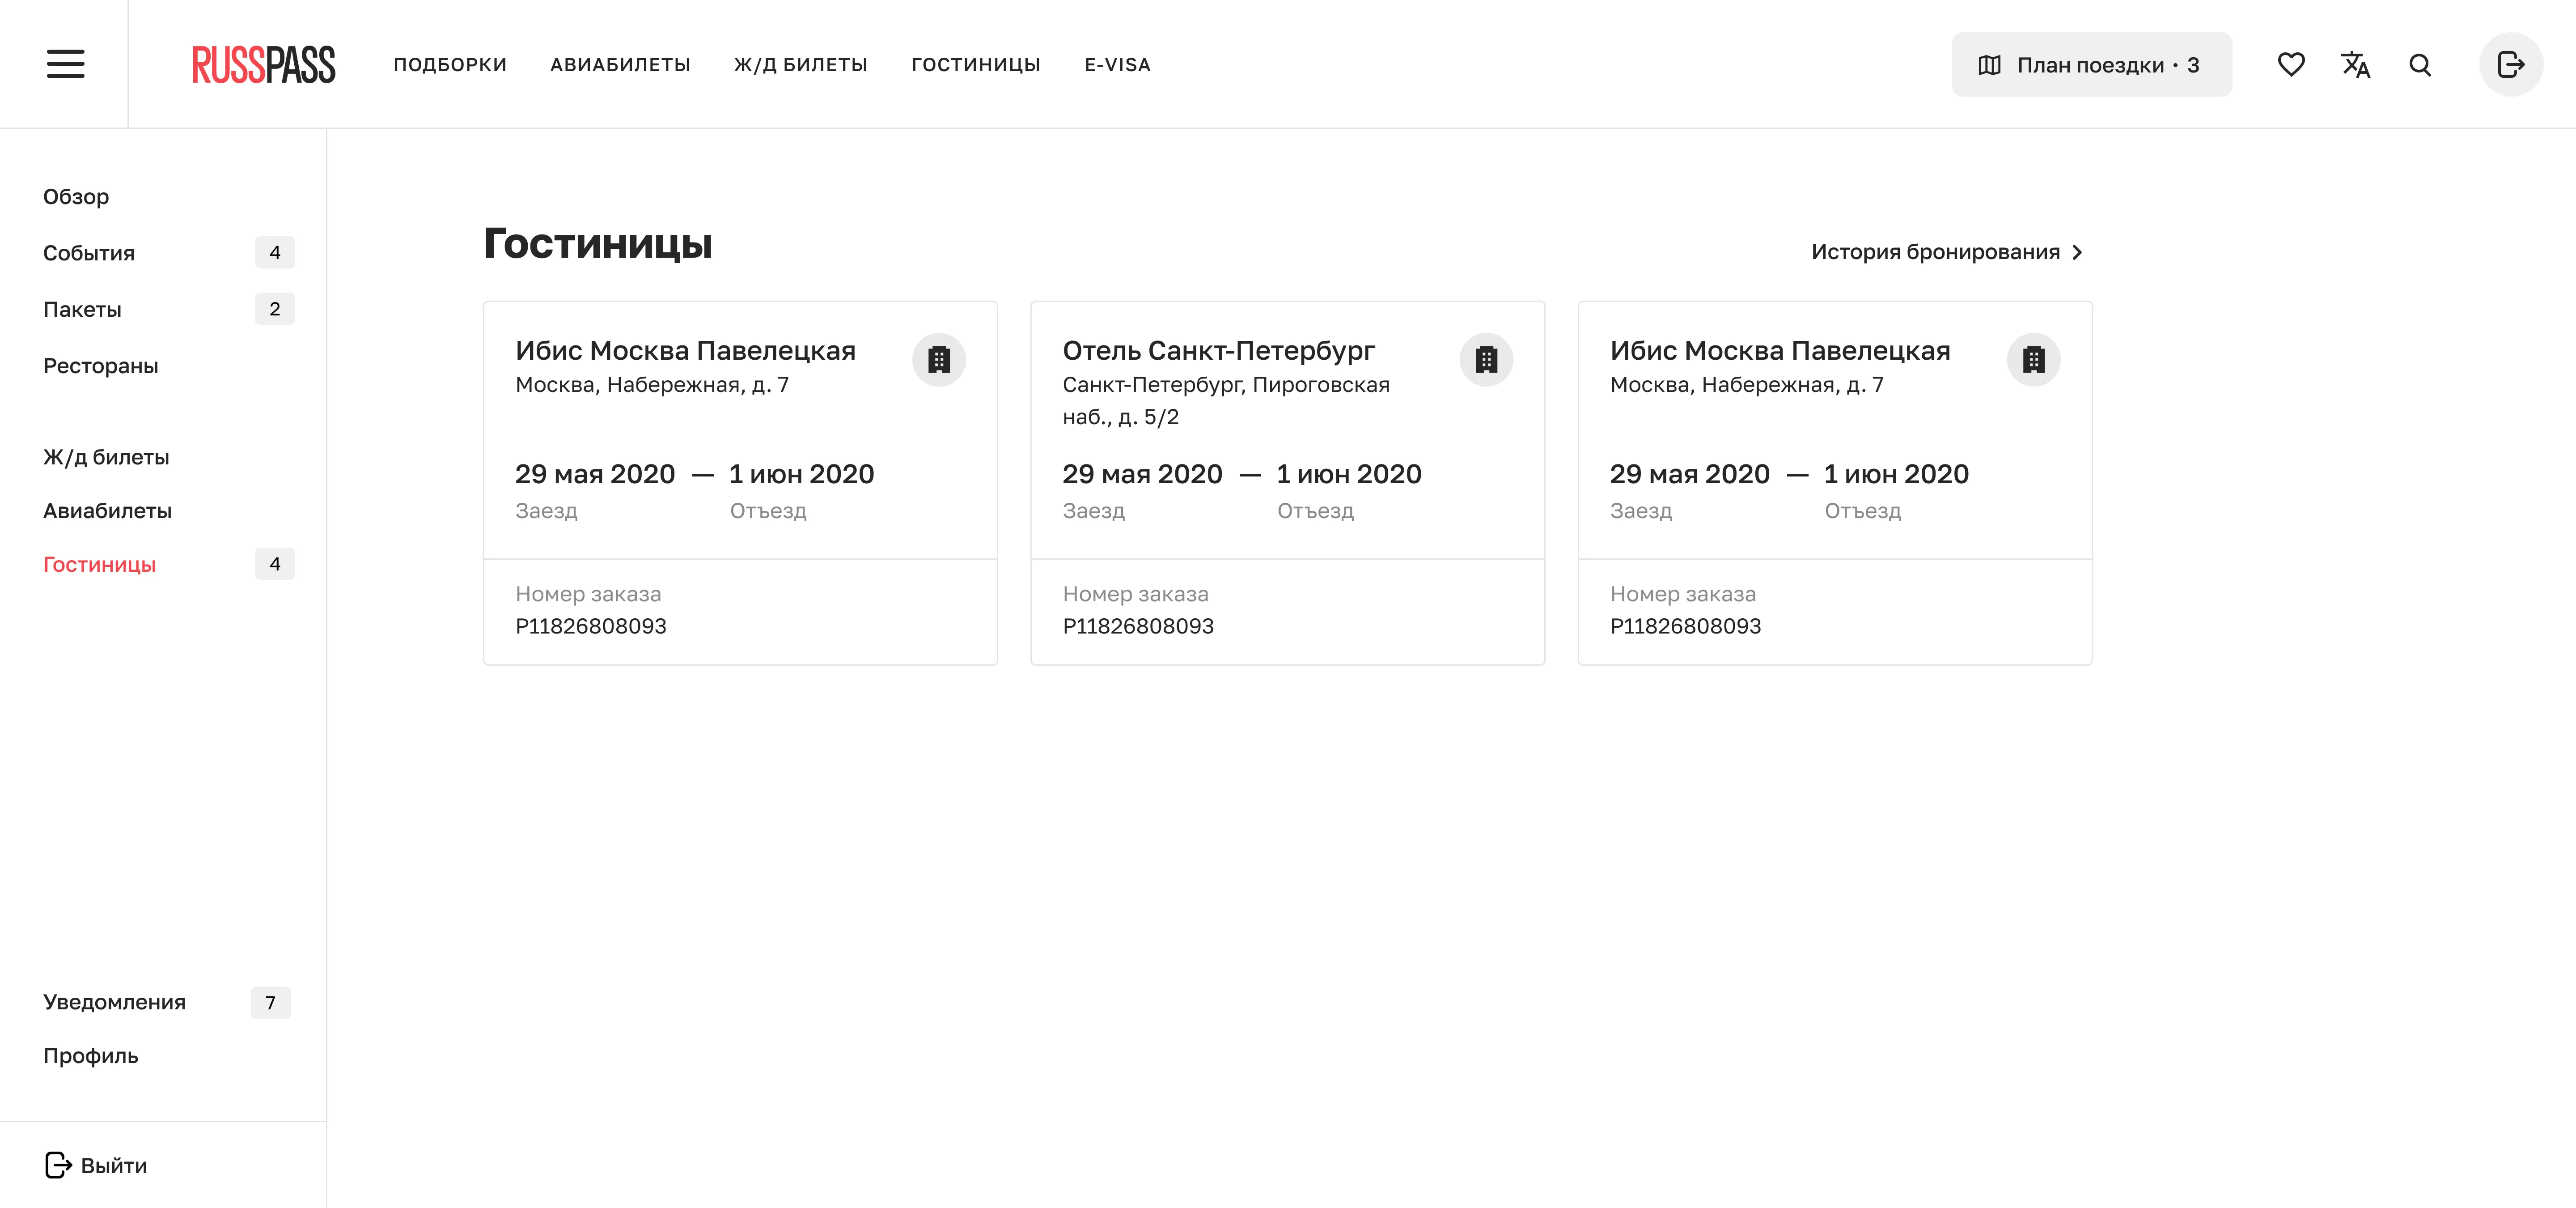
Task: Open Уведомления in sidebar
Action: (x=114, y=1002)
